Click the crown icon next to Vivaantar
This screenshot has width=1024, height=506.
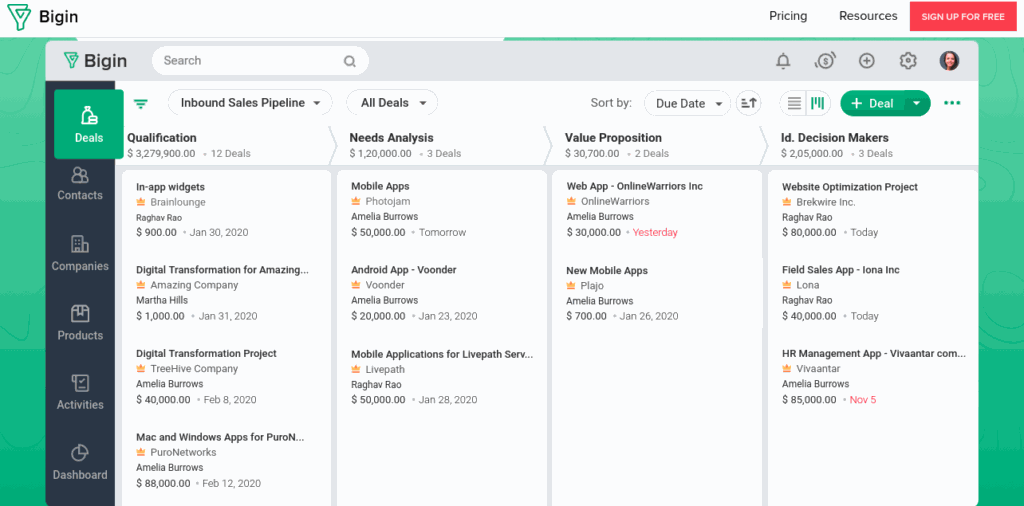pyautogui.click(x=787, y=368)
